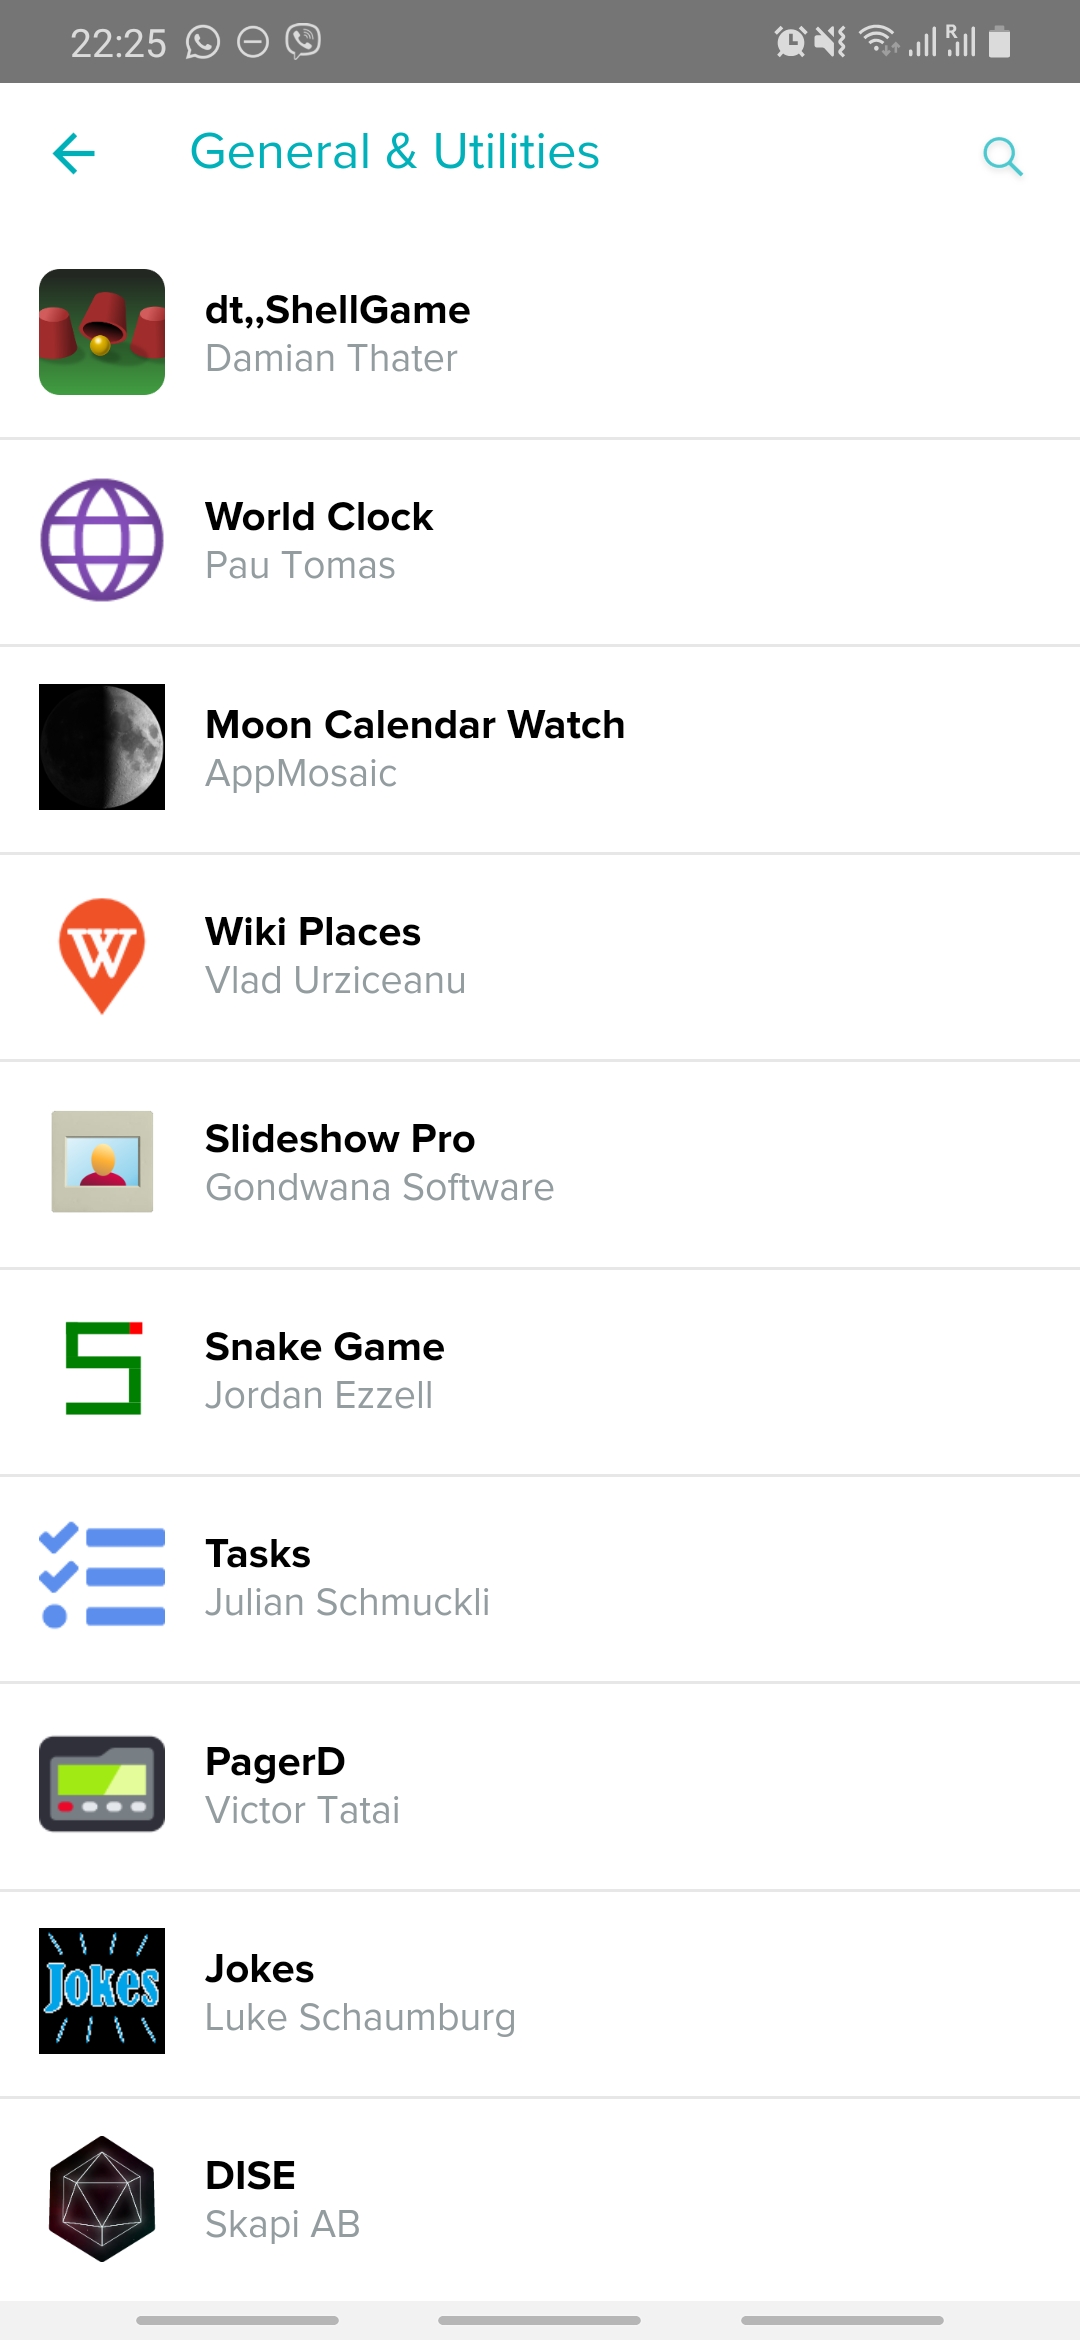Screen dimensions: 1080x2340
Task: Select the World Clock globe icon
Action: [x=102, y=540]
